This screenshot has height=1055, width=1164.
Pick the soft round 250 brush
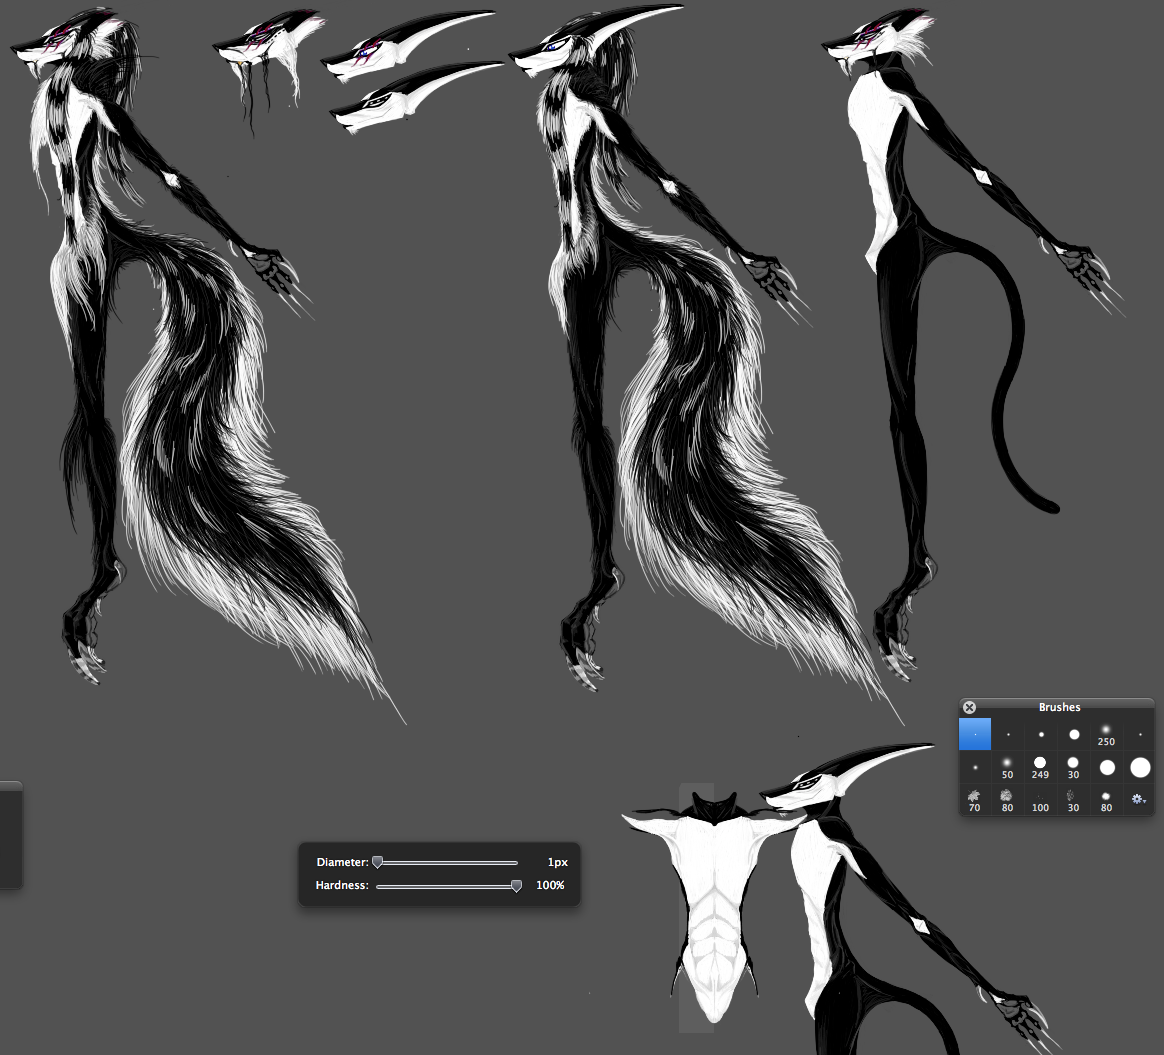tap(1106, 734)
